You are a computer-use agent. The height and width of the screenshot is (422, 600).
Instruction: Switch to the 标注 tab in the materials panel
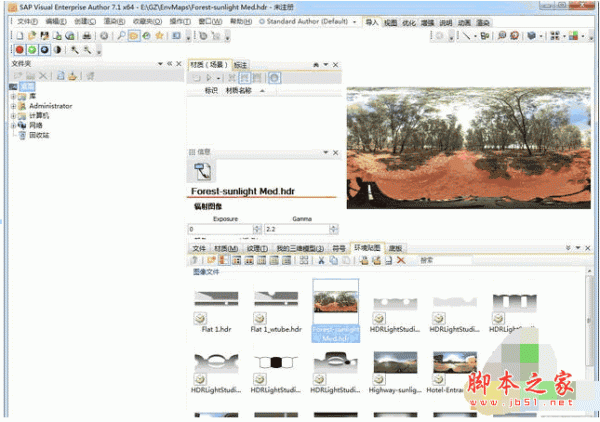click(x=240, y=65)
